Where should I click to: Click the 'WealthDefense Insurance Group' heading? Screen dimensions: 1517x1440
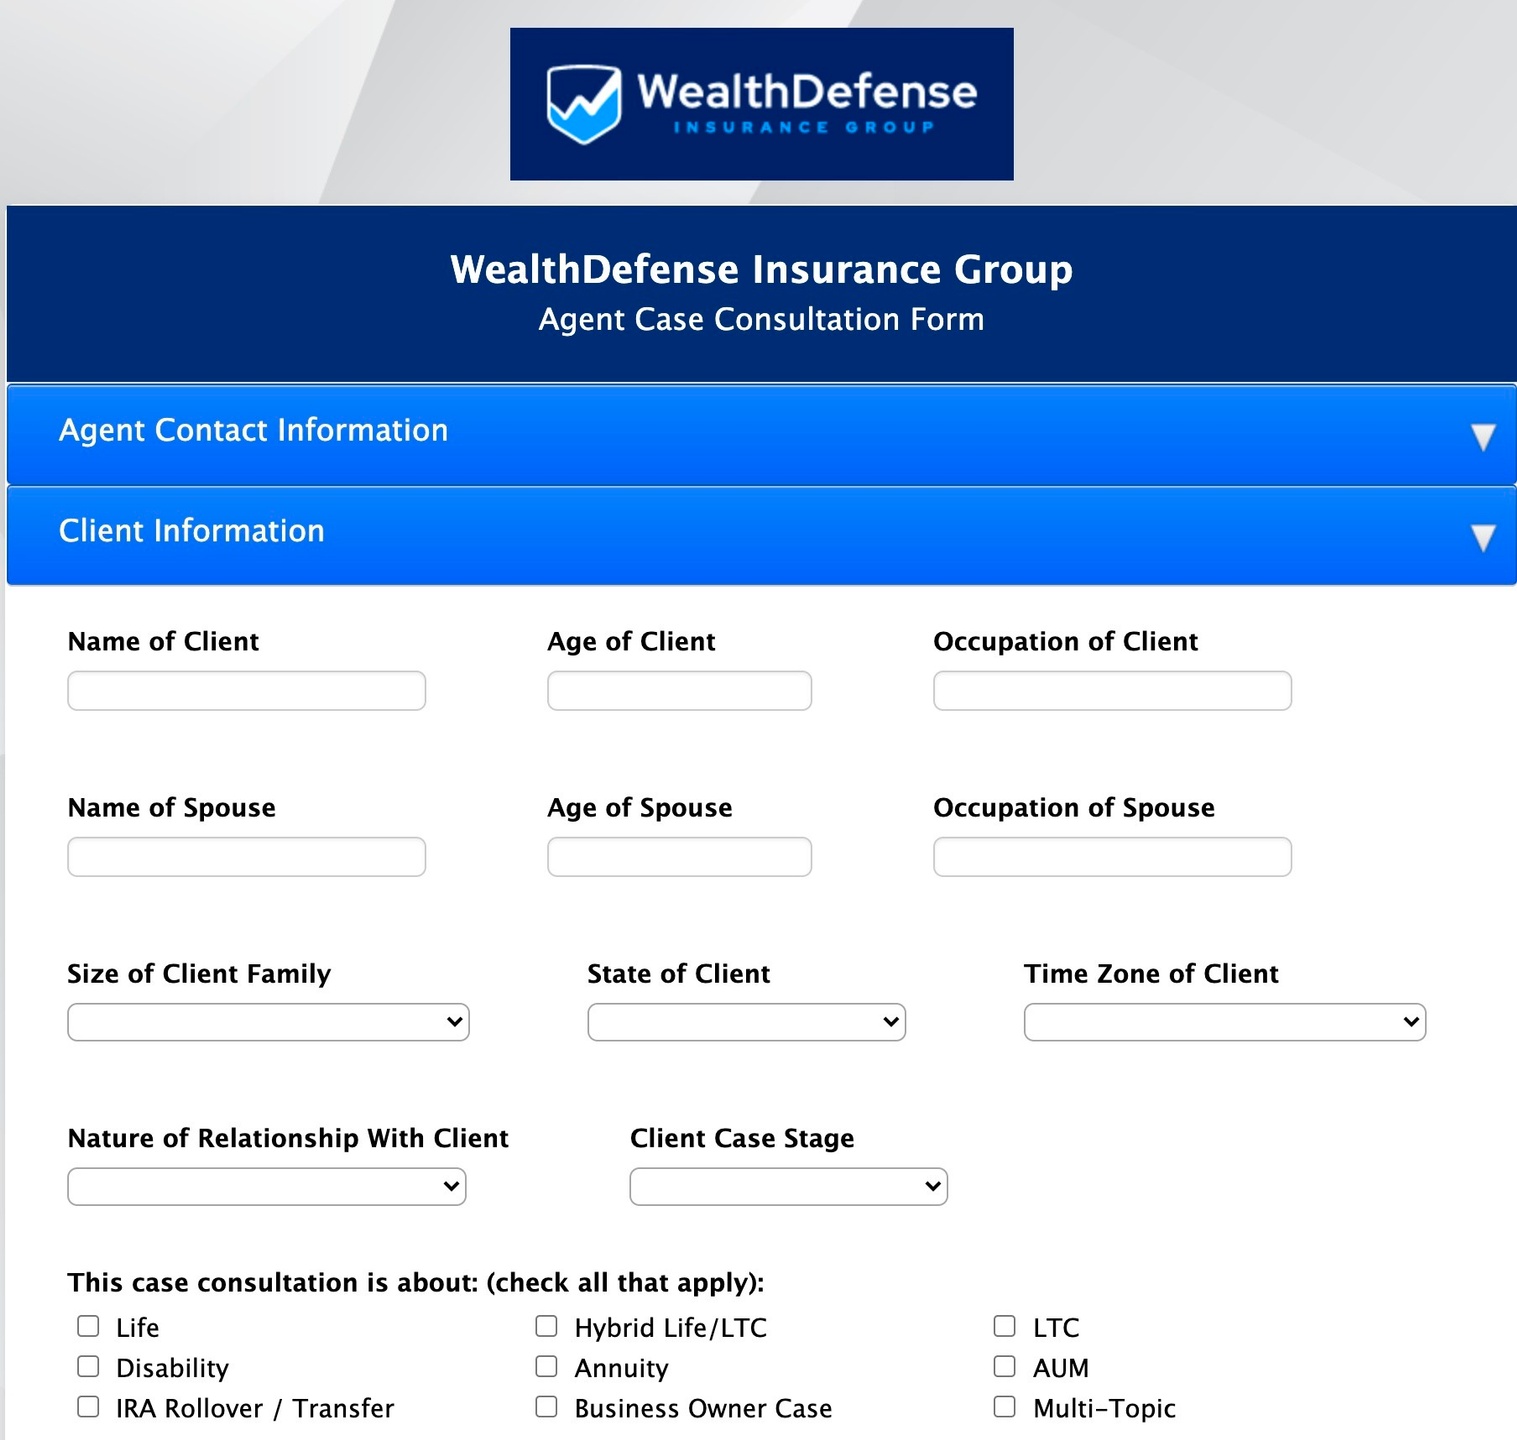point(761,269)
